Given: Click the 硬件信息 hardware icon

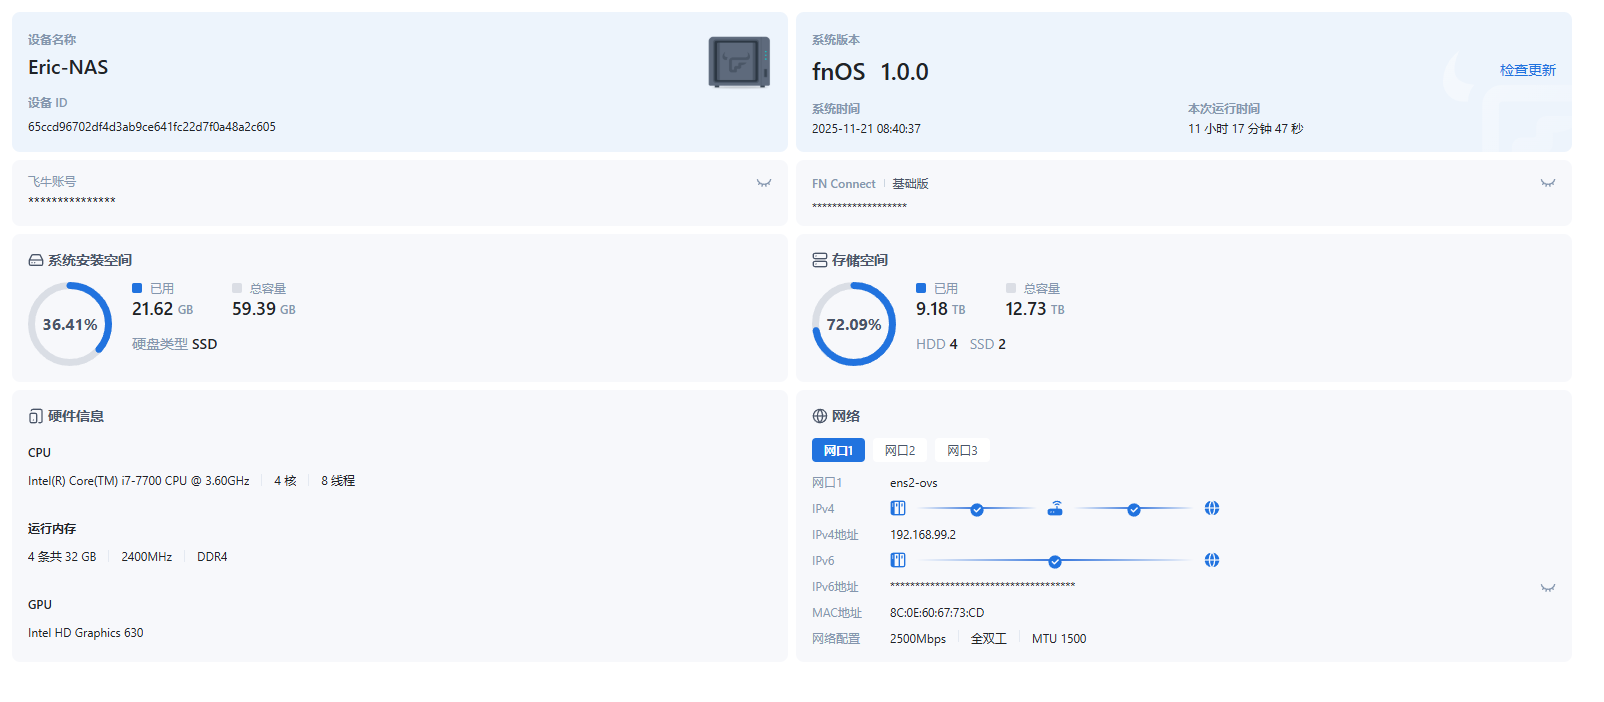Looking at the screenshot, I should pyautogui.click(x=36, y=416).
